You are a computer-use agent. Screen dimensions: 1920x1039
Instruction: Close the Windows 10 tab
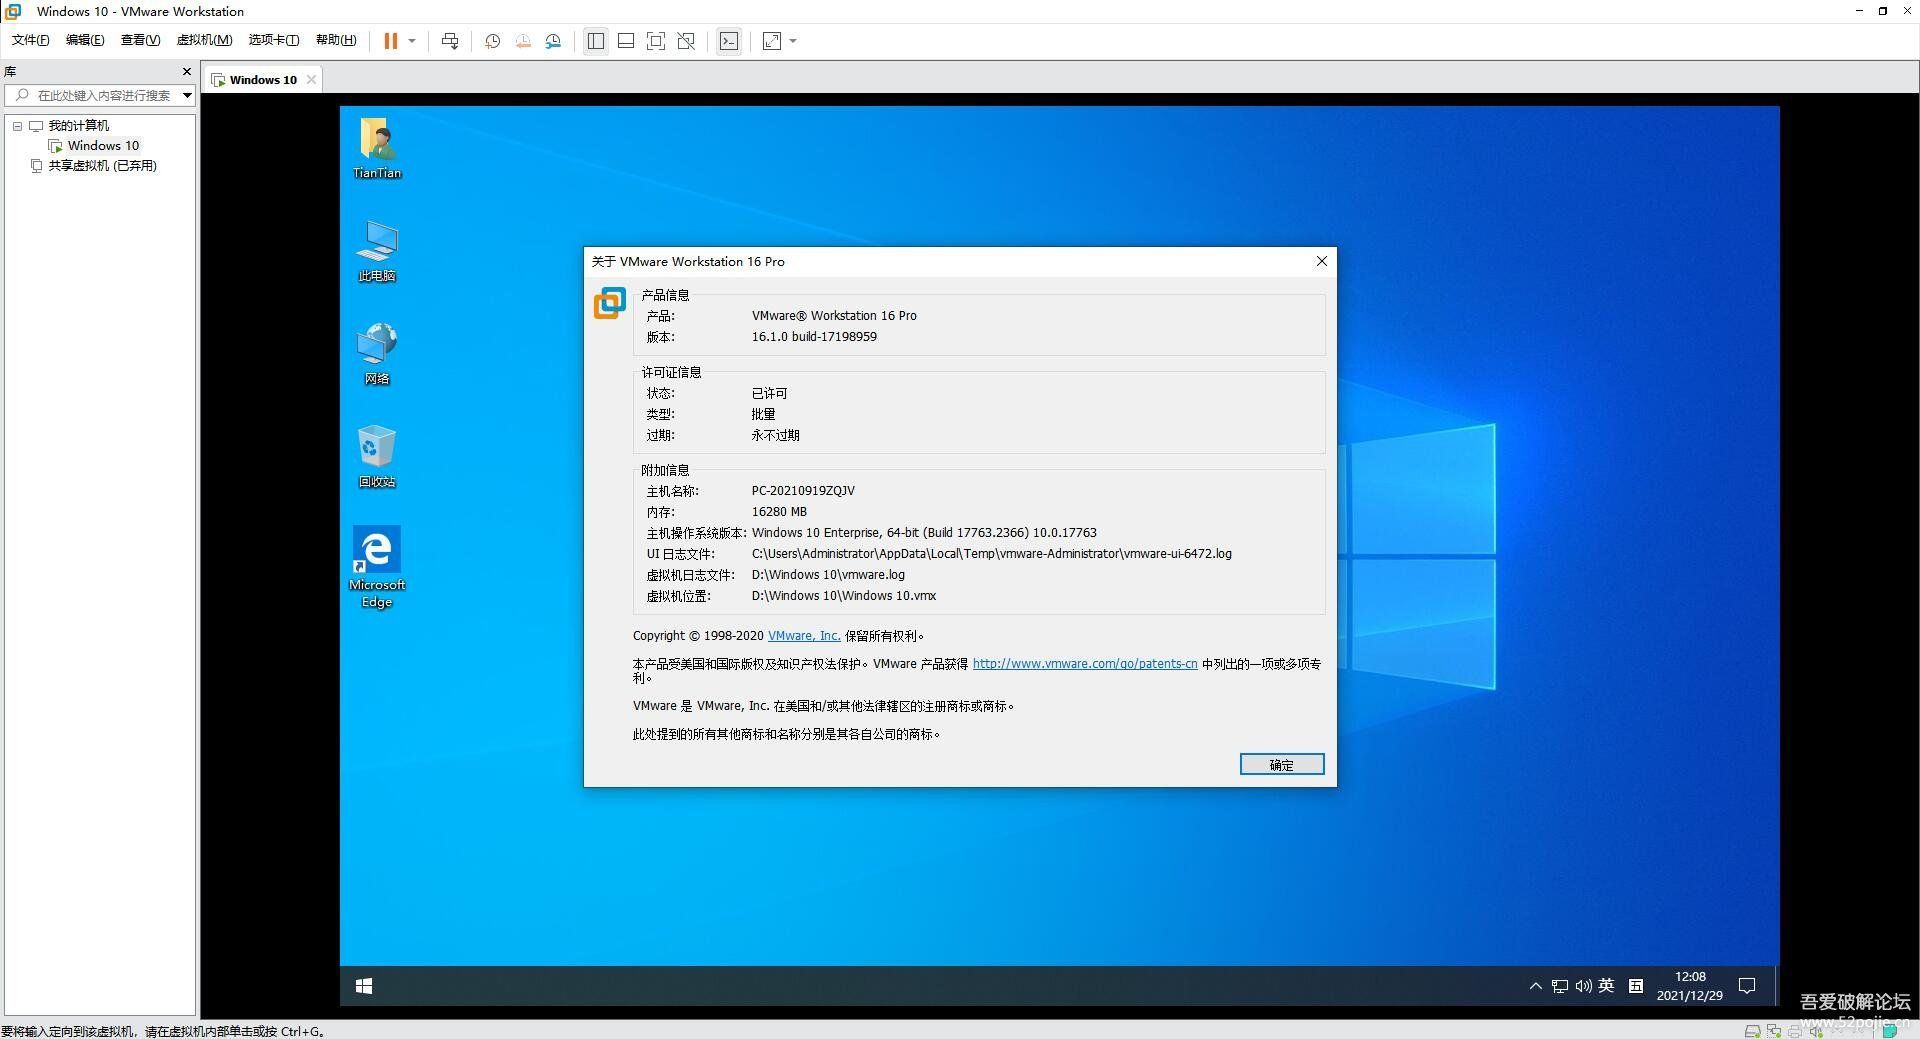311,80
